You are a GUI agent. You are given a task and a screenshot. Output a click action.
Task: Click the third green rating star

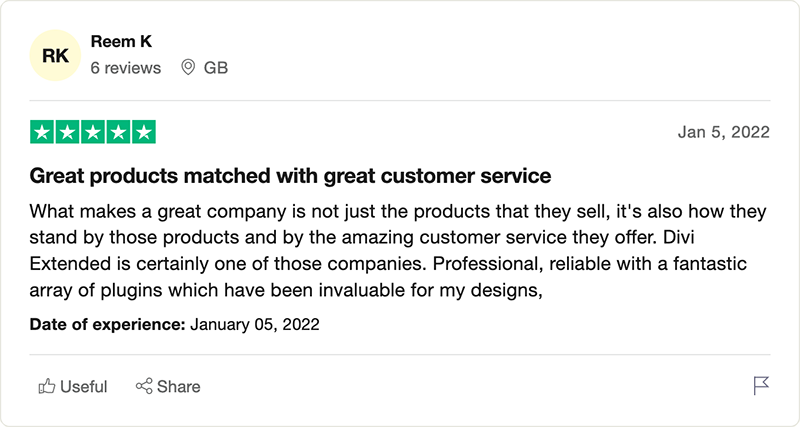[93, 132]
